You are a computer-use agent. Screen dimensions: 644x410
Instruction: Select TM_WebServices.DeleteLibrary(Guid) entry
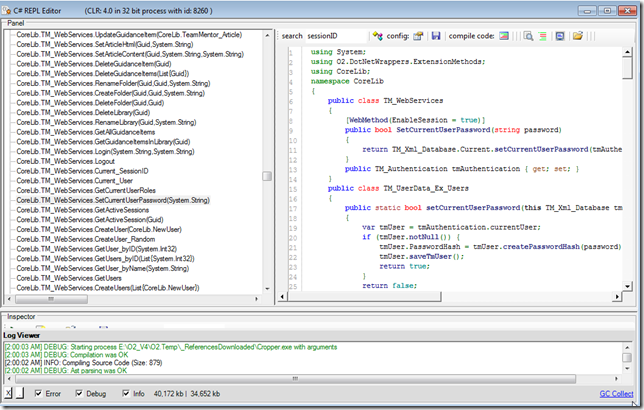(83, 113)
